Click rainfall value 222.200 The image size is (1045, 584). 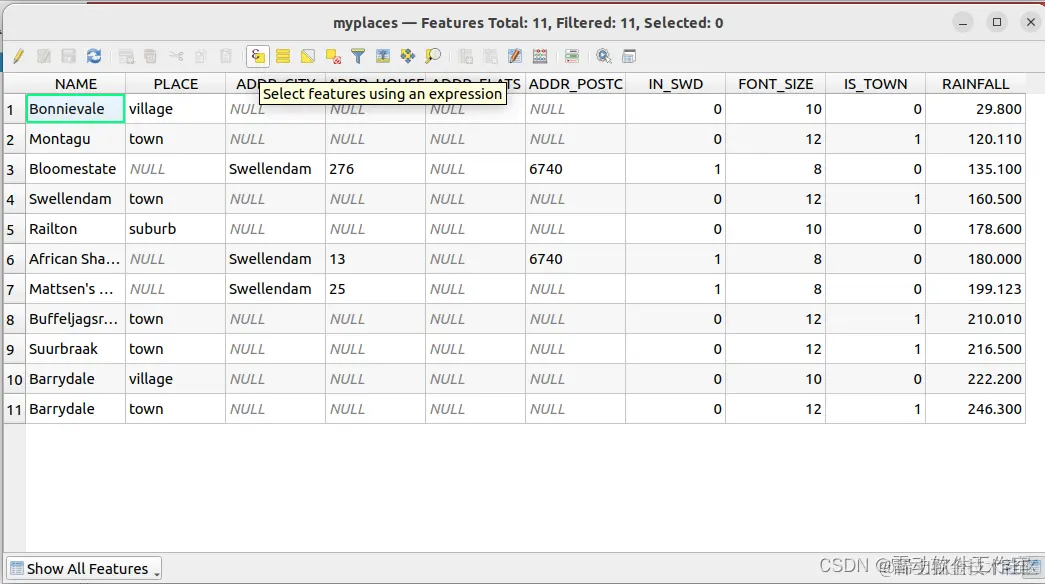[975, 379]
